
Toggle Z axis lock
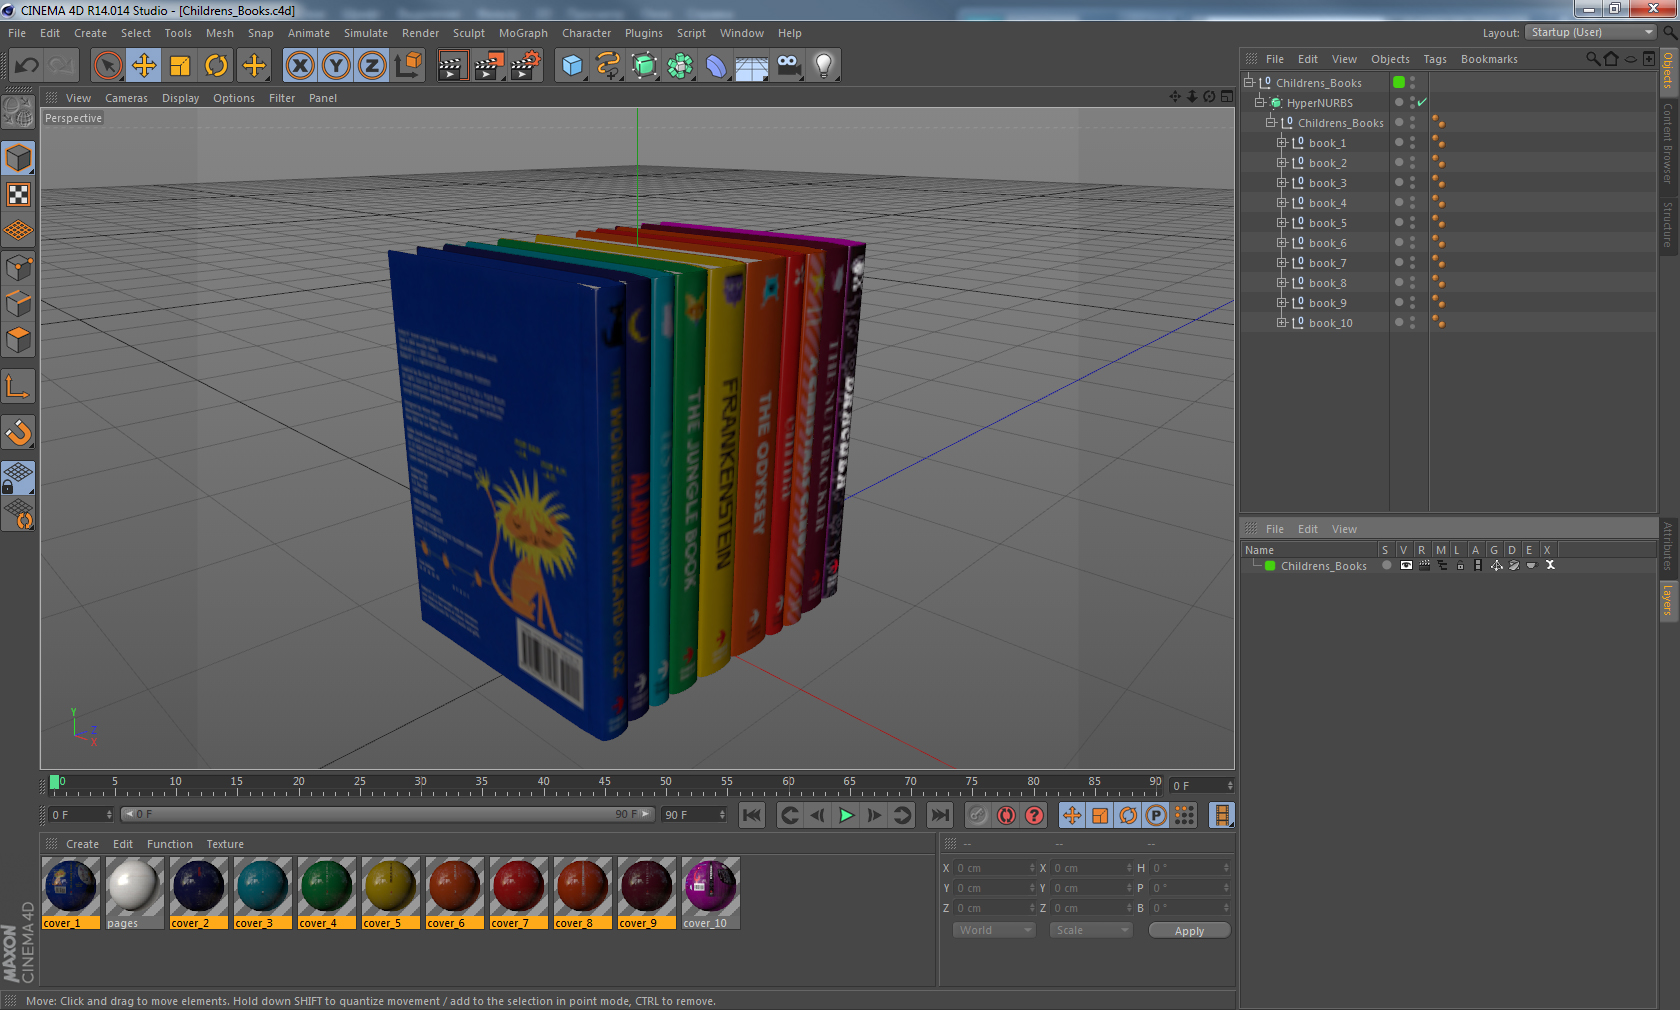point(372,66)
